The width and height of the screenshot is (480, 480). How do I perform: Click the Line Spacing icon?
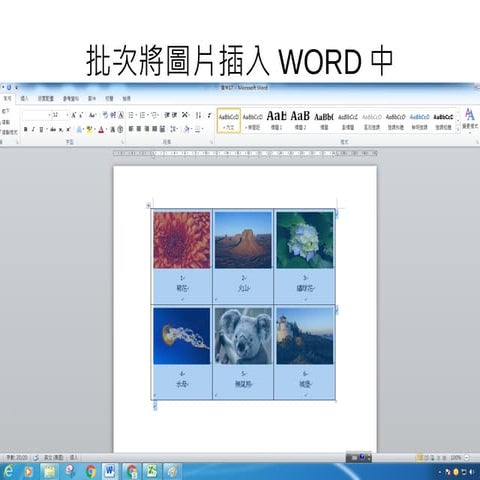(x=174, y=129)
